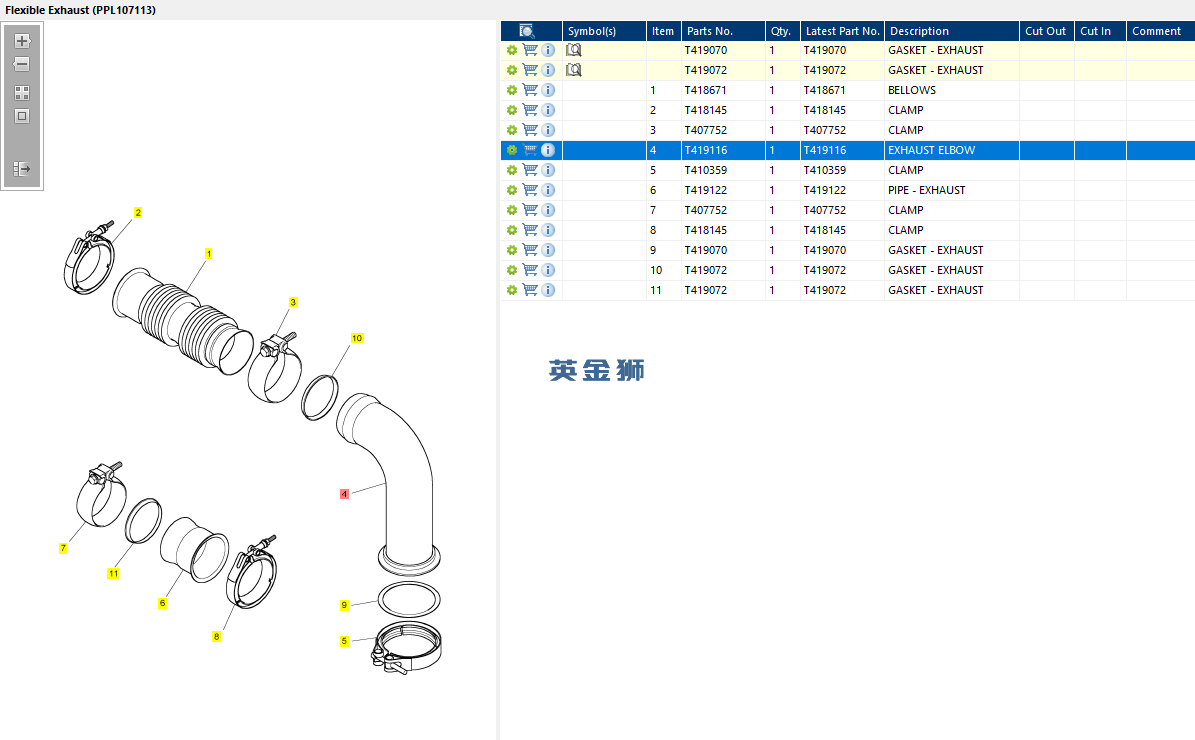The height and width of the screenshot is (740, 1195).
Task: Sort by the Description column header
Action: click(x=952, y=30)
